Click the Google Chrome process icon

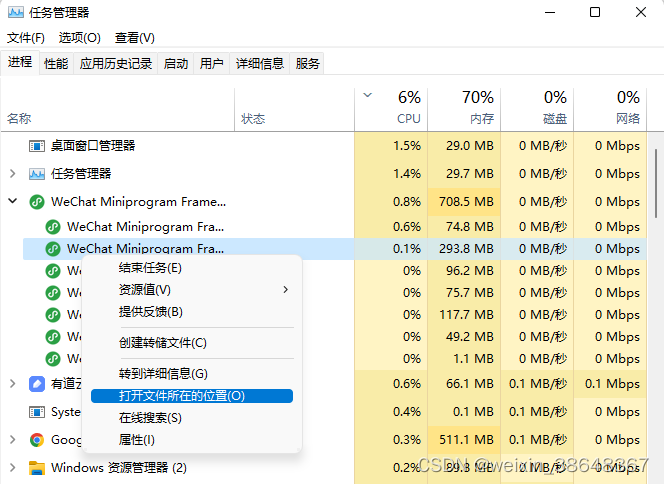point(37,440)
